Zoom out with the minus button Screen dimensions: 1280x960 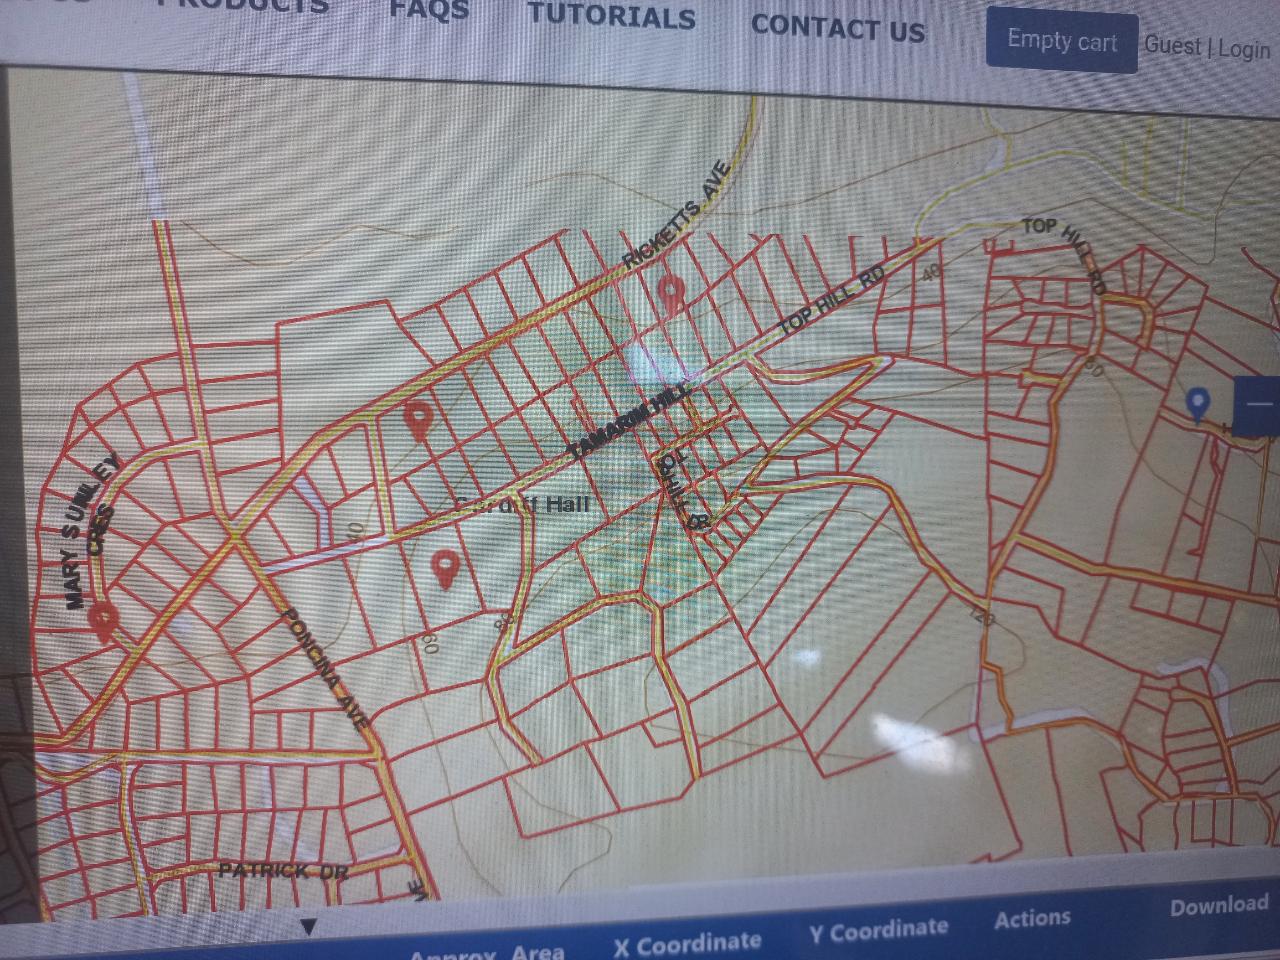click(x=1258, y=406)
